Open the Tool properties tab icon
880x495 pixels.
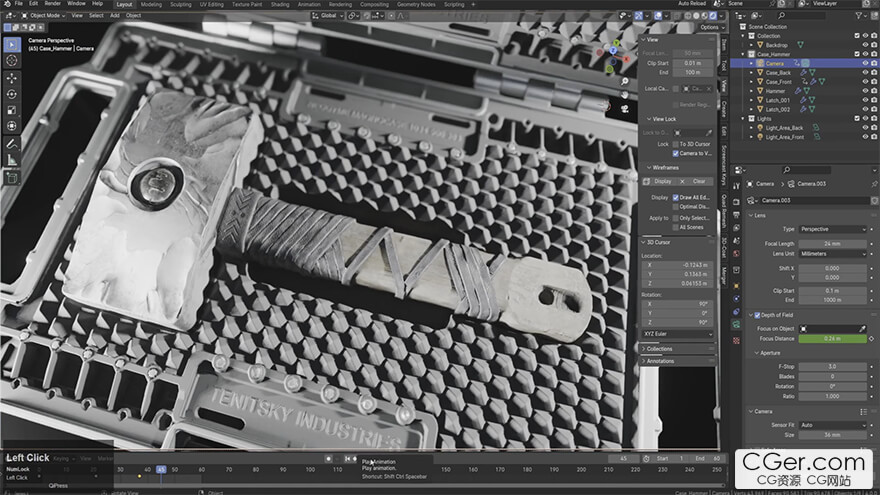(736, 186)
